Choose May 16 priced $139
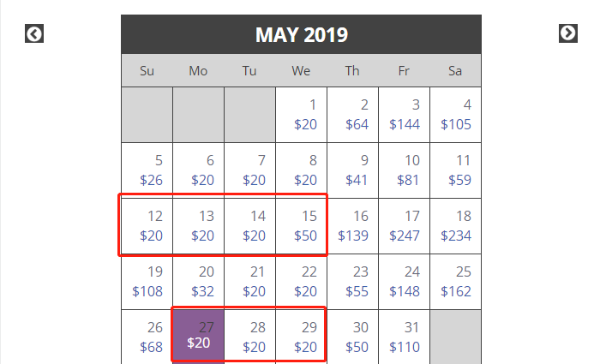Screen dimensions: 600x364 [x=353, y=226]
